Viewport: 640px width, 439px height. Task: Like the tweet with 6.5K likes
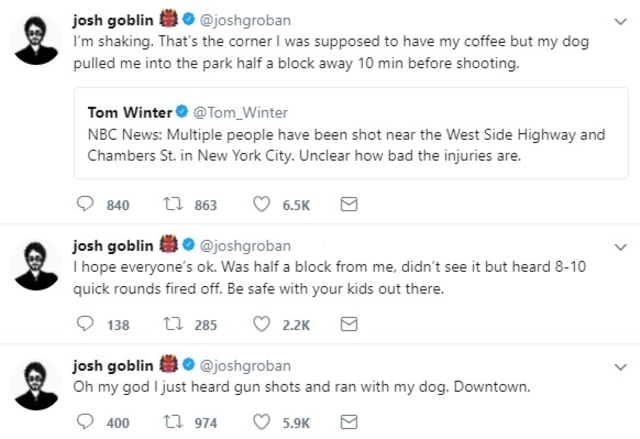point(262,205)
